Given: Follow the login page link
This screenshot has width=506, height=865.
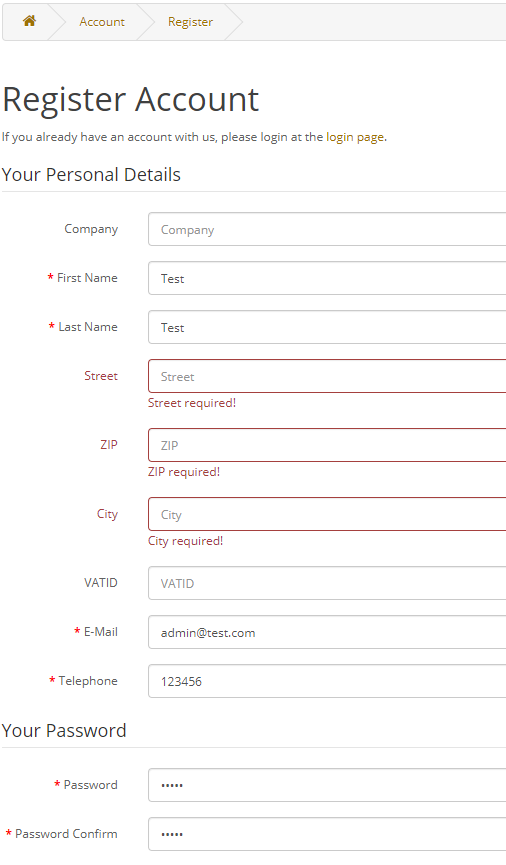Looking at the screenshot, I should pyautogui.click(x=355, y=137).
